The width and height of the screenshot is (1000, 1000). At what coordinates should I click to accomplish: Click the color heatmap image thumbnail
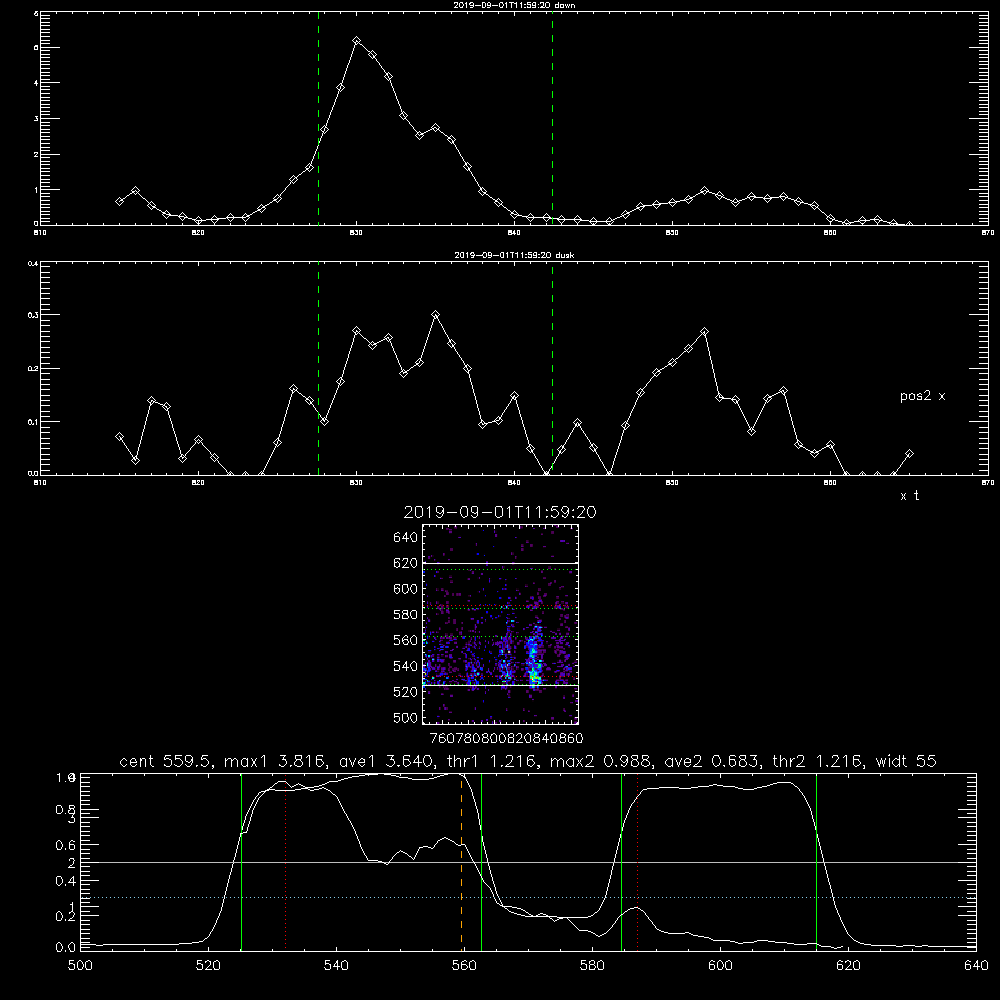(500, 624)
